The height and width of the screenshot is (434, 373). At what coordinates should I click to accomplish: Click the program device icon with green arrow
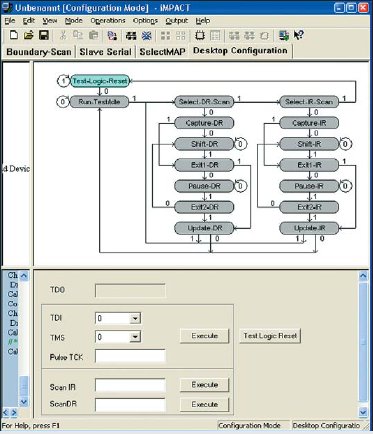[284, 36]
